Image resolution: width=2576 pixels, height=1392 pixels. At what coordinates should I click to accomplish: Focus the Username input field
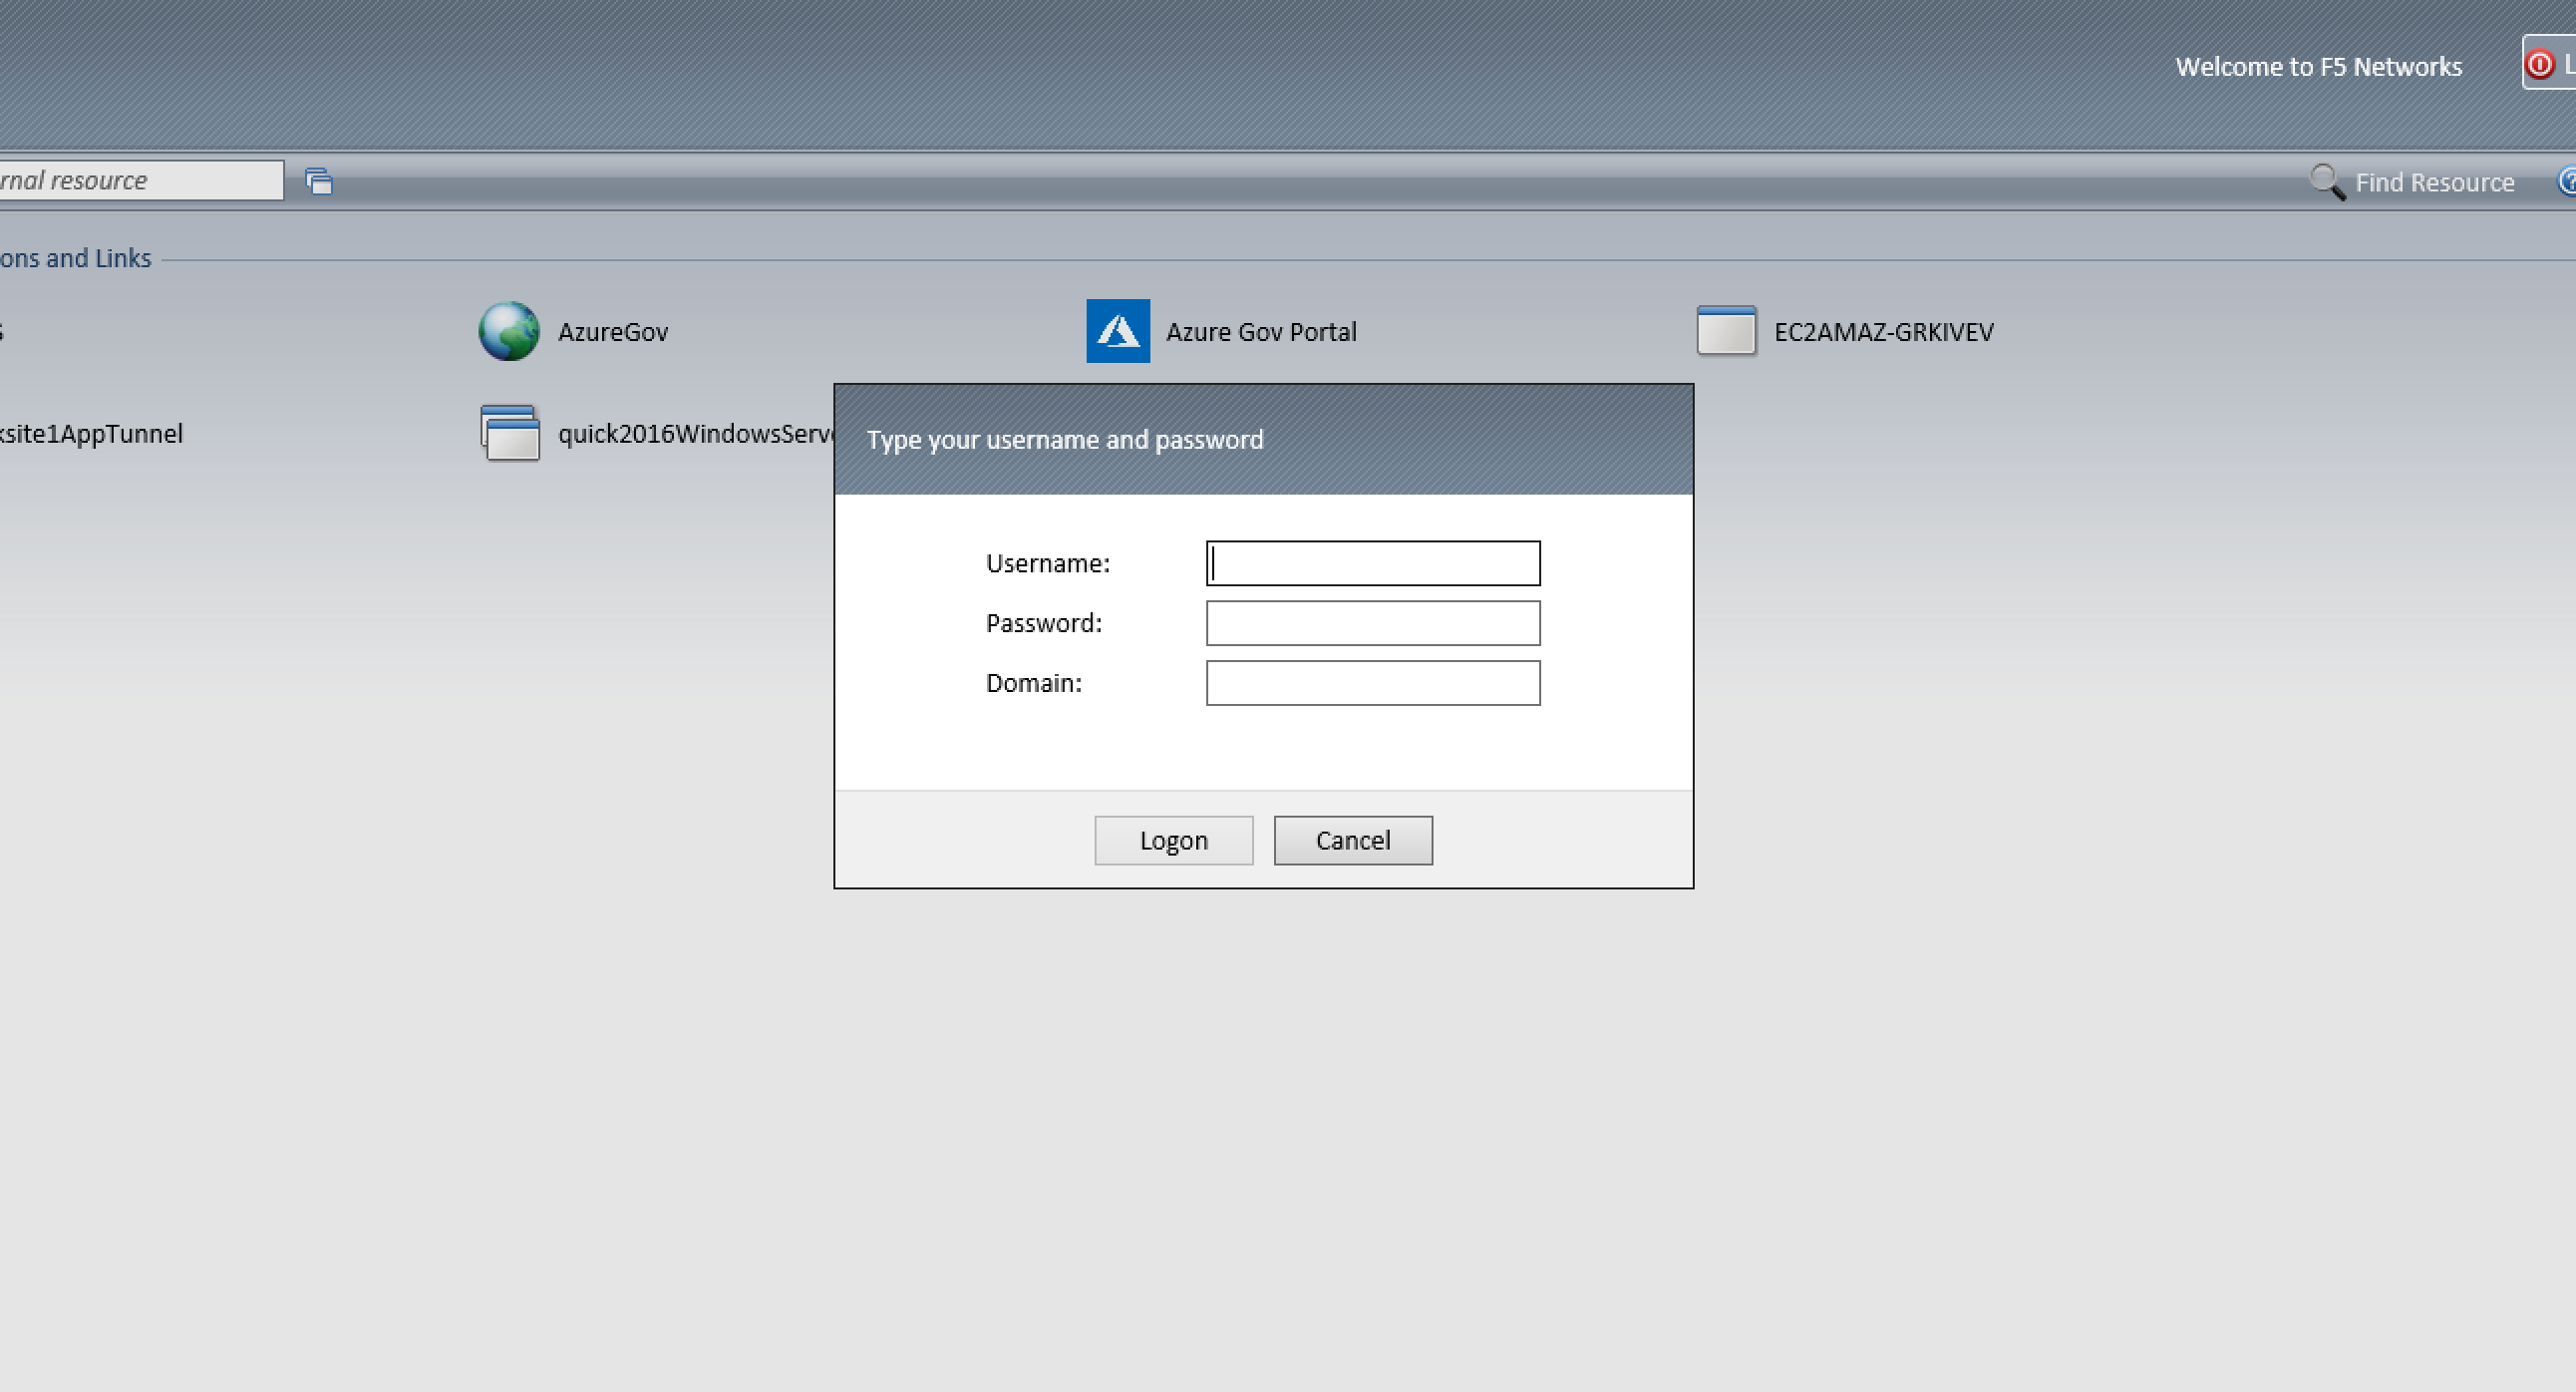click(1372, 563)
